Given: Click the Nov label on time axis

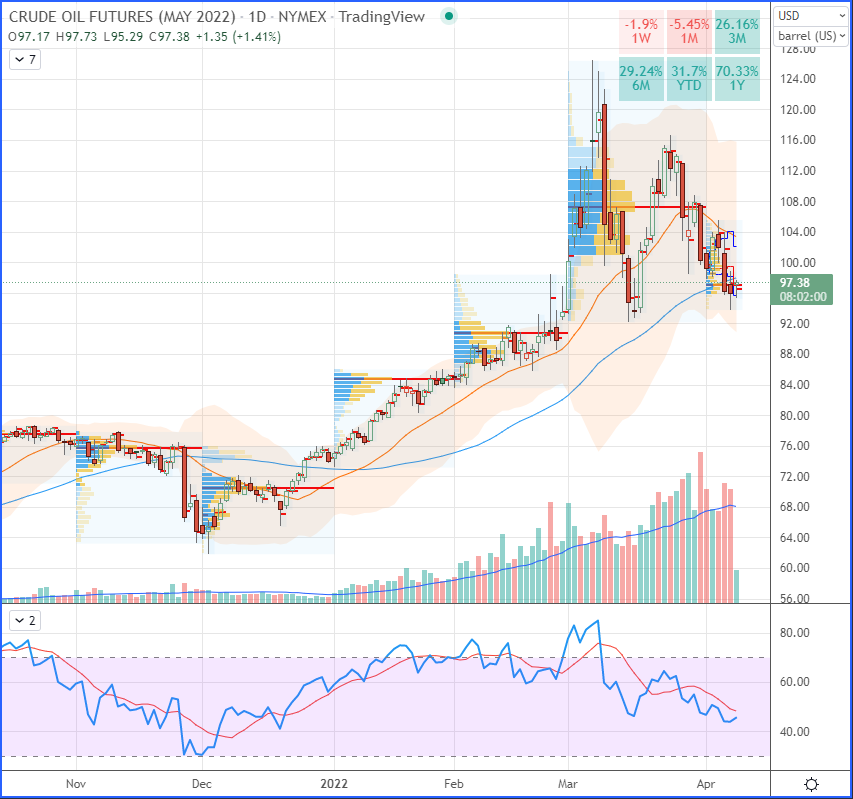Looking at the screenshot, I should point(76,784).
